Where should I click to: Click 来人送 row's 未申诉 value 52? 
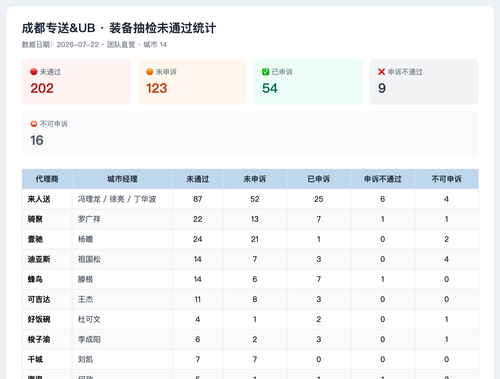[255, 199]
